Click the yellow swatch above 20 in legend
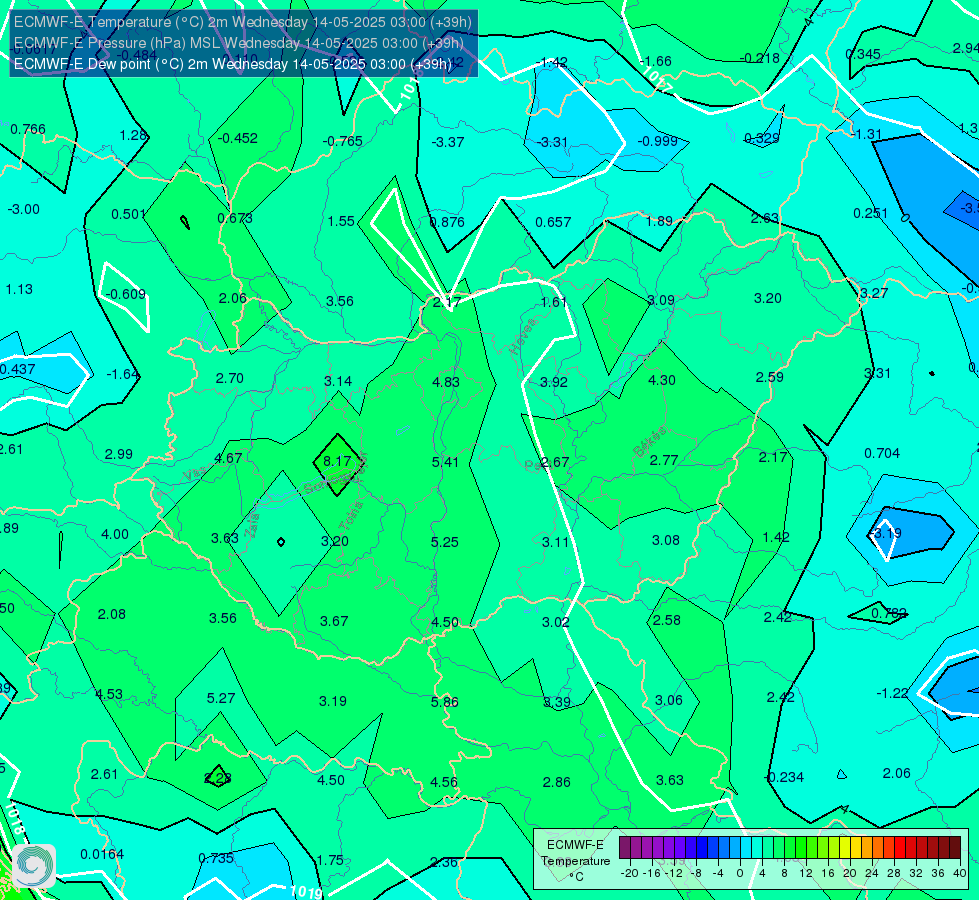The height and width of the screenshot is (900, 979). coord(845,848)
